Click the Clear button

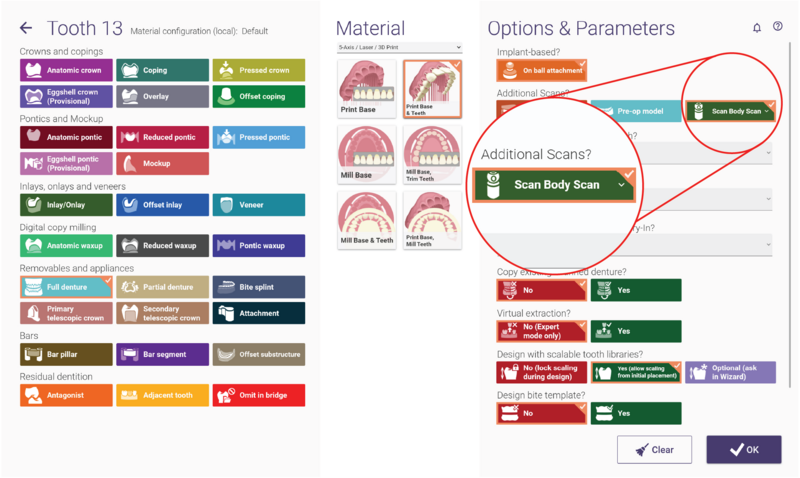(x=655, y=449)
